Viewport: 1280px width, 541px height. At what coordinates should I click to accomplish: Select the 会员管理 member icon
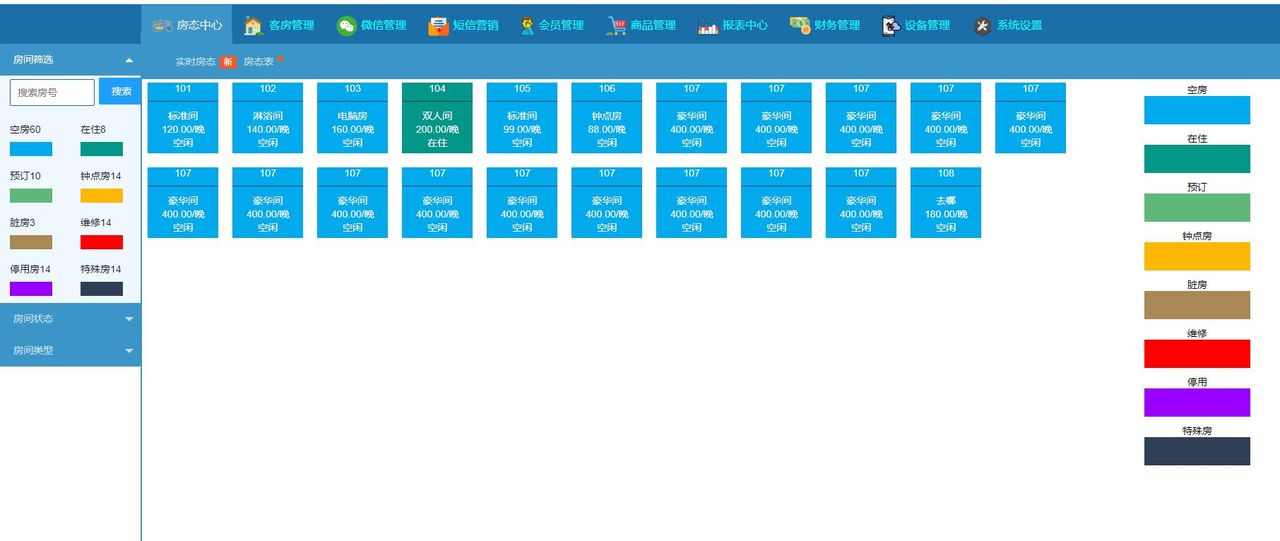527,26
